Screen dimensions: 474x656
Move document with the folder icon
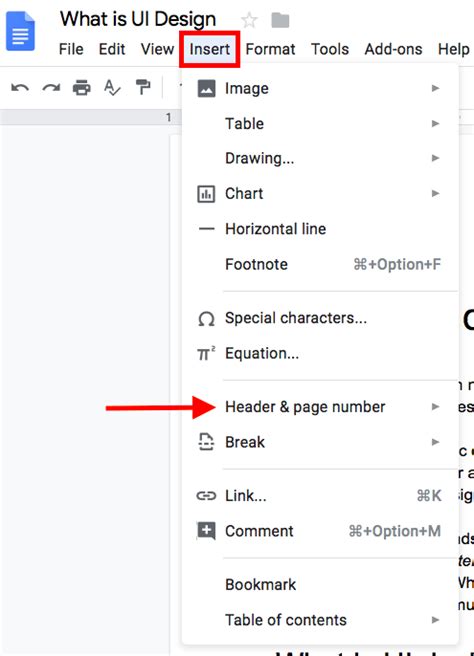(x=280, y=20)
